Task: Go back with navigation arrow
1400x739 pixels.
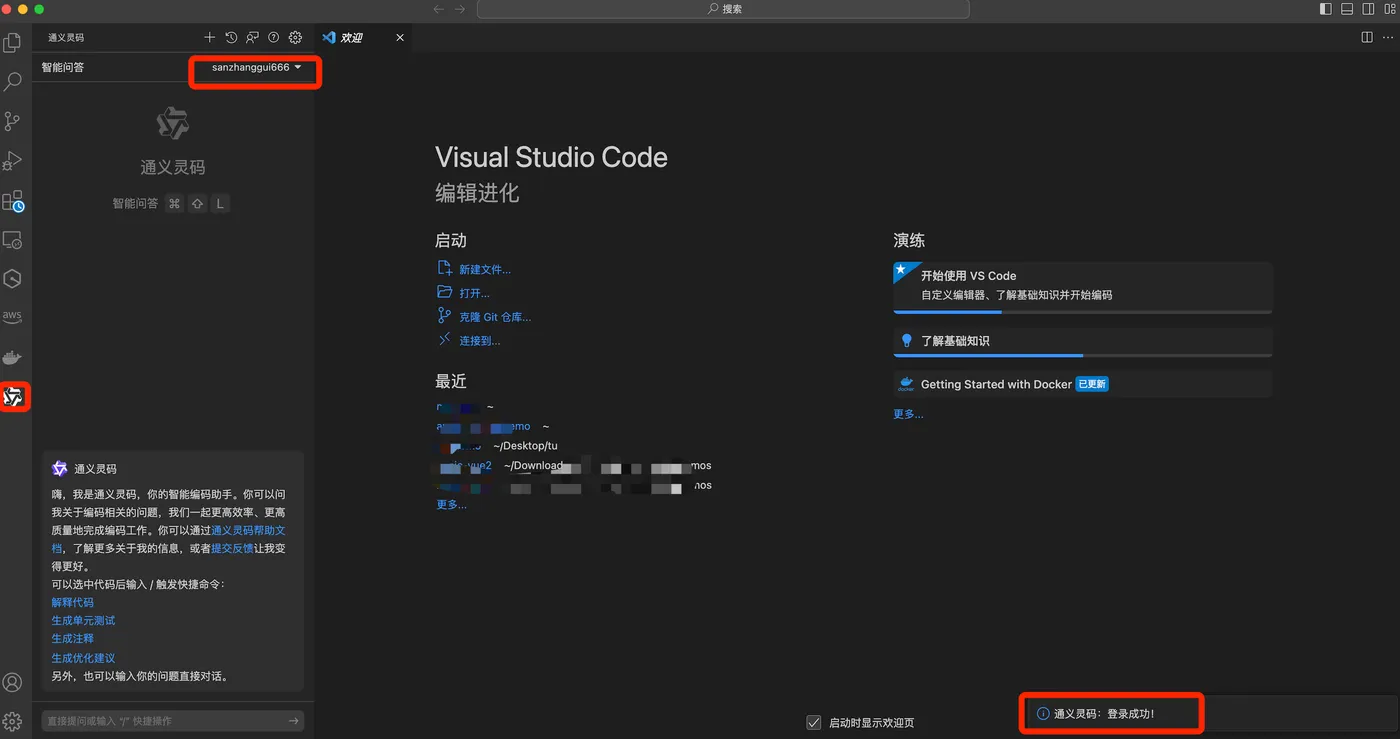Action: coord(438,9)
